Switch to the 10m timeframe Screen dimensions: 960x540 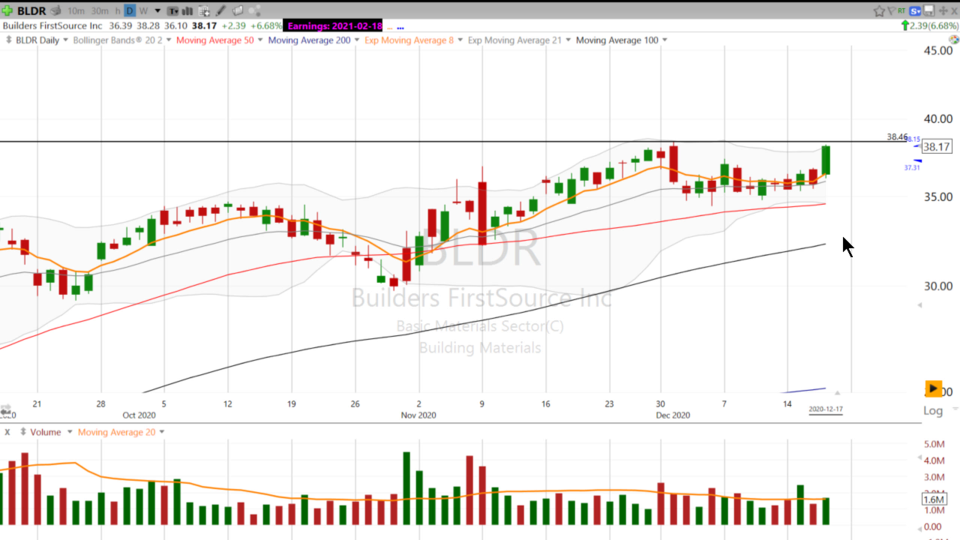pyautogui.click(x=76, y=11)
